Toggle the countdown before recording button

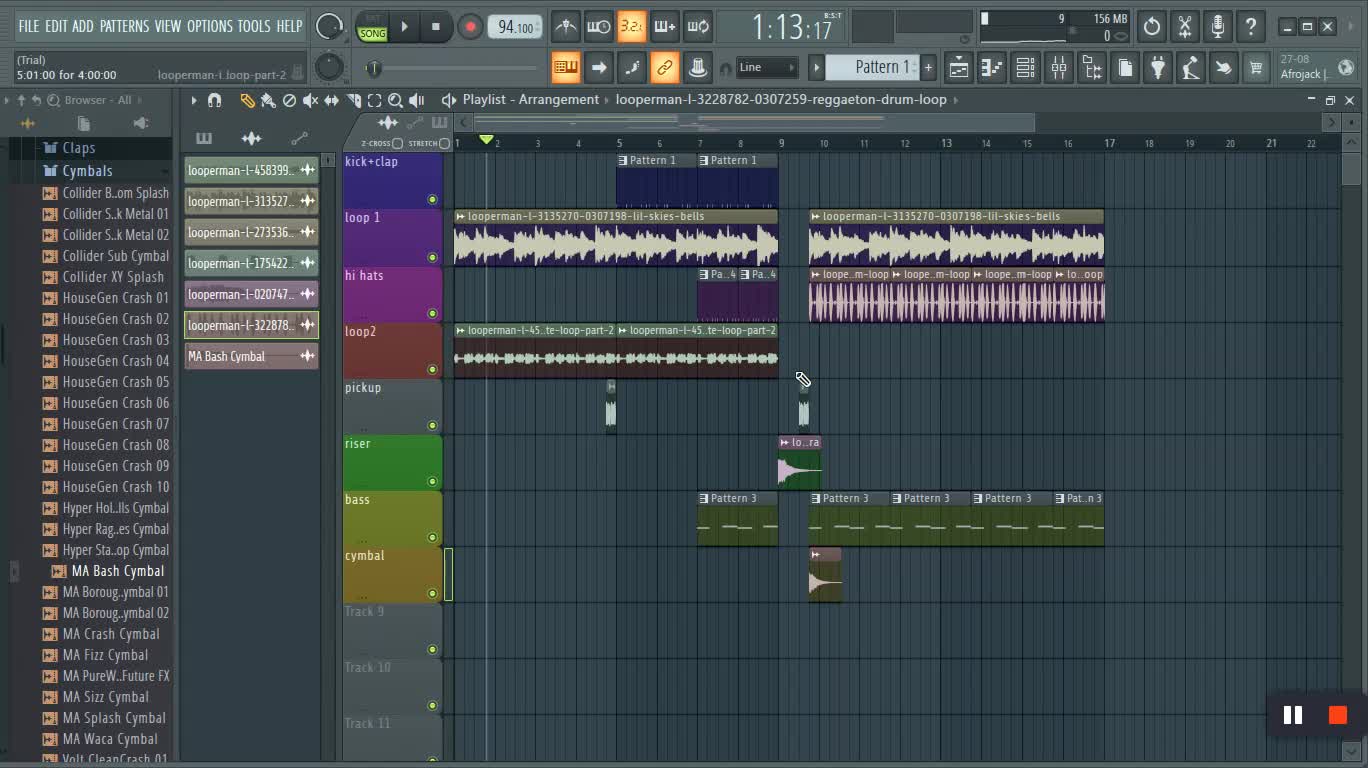coord(631,26)
